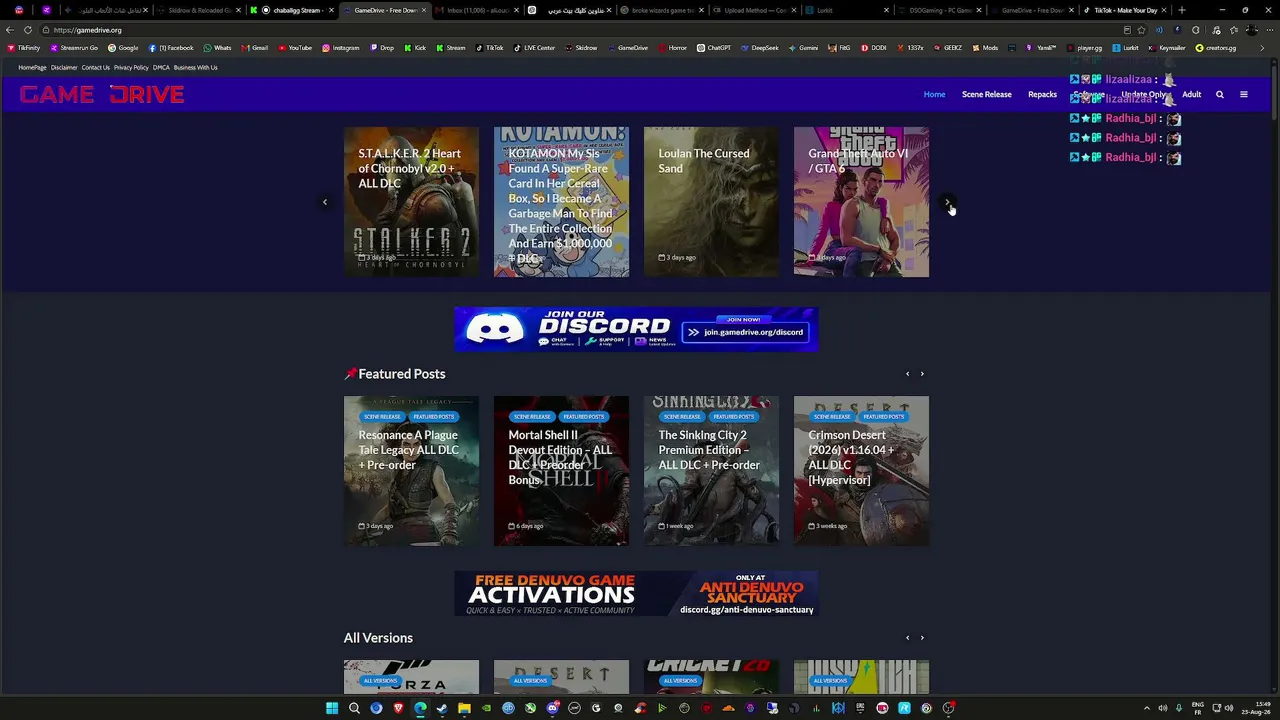The height and width of the screenshot is (720, 1280).
Task: Open Steam from the taskbar
Action: [442, 708]
